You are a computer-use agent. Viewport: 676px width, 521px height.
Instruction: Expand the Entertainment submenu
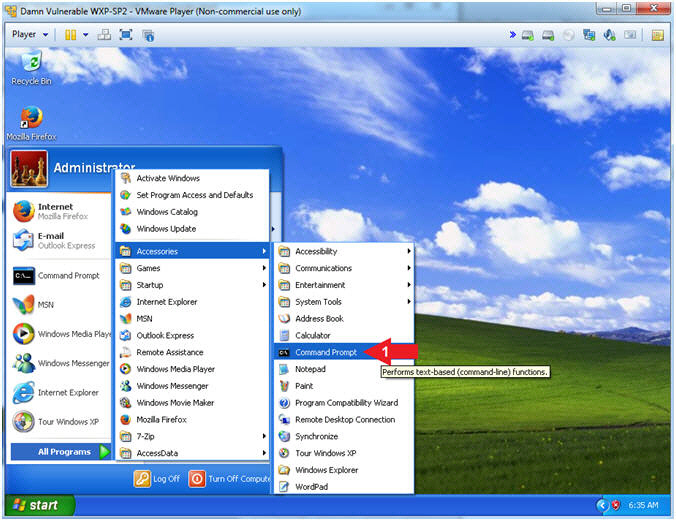click(344, 285)
